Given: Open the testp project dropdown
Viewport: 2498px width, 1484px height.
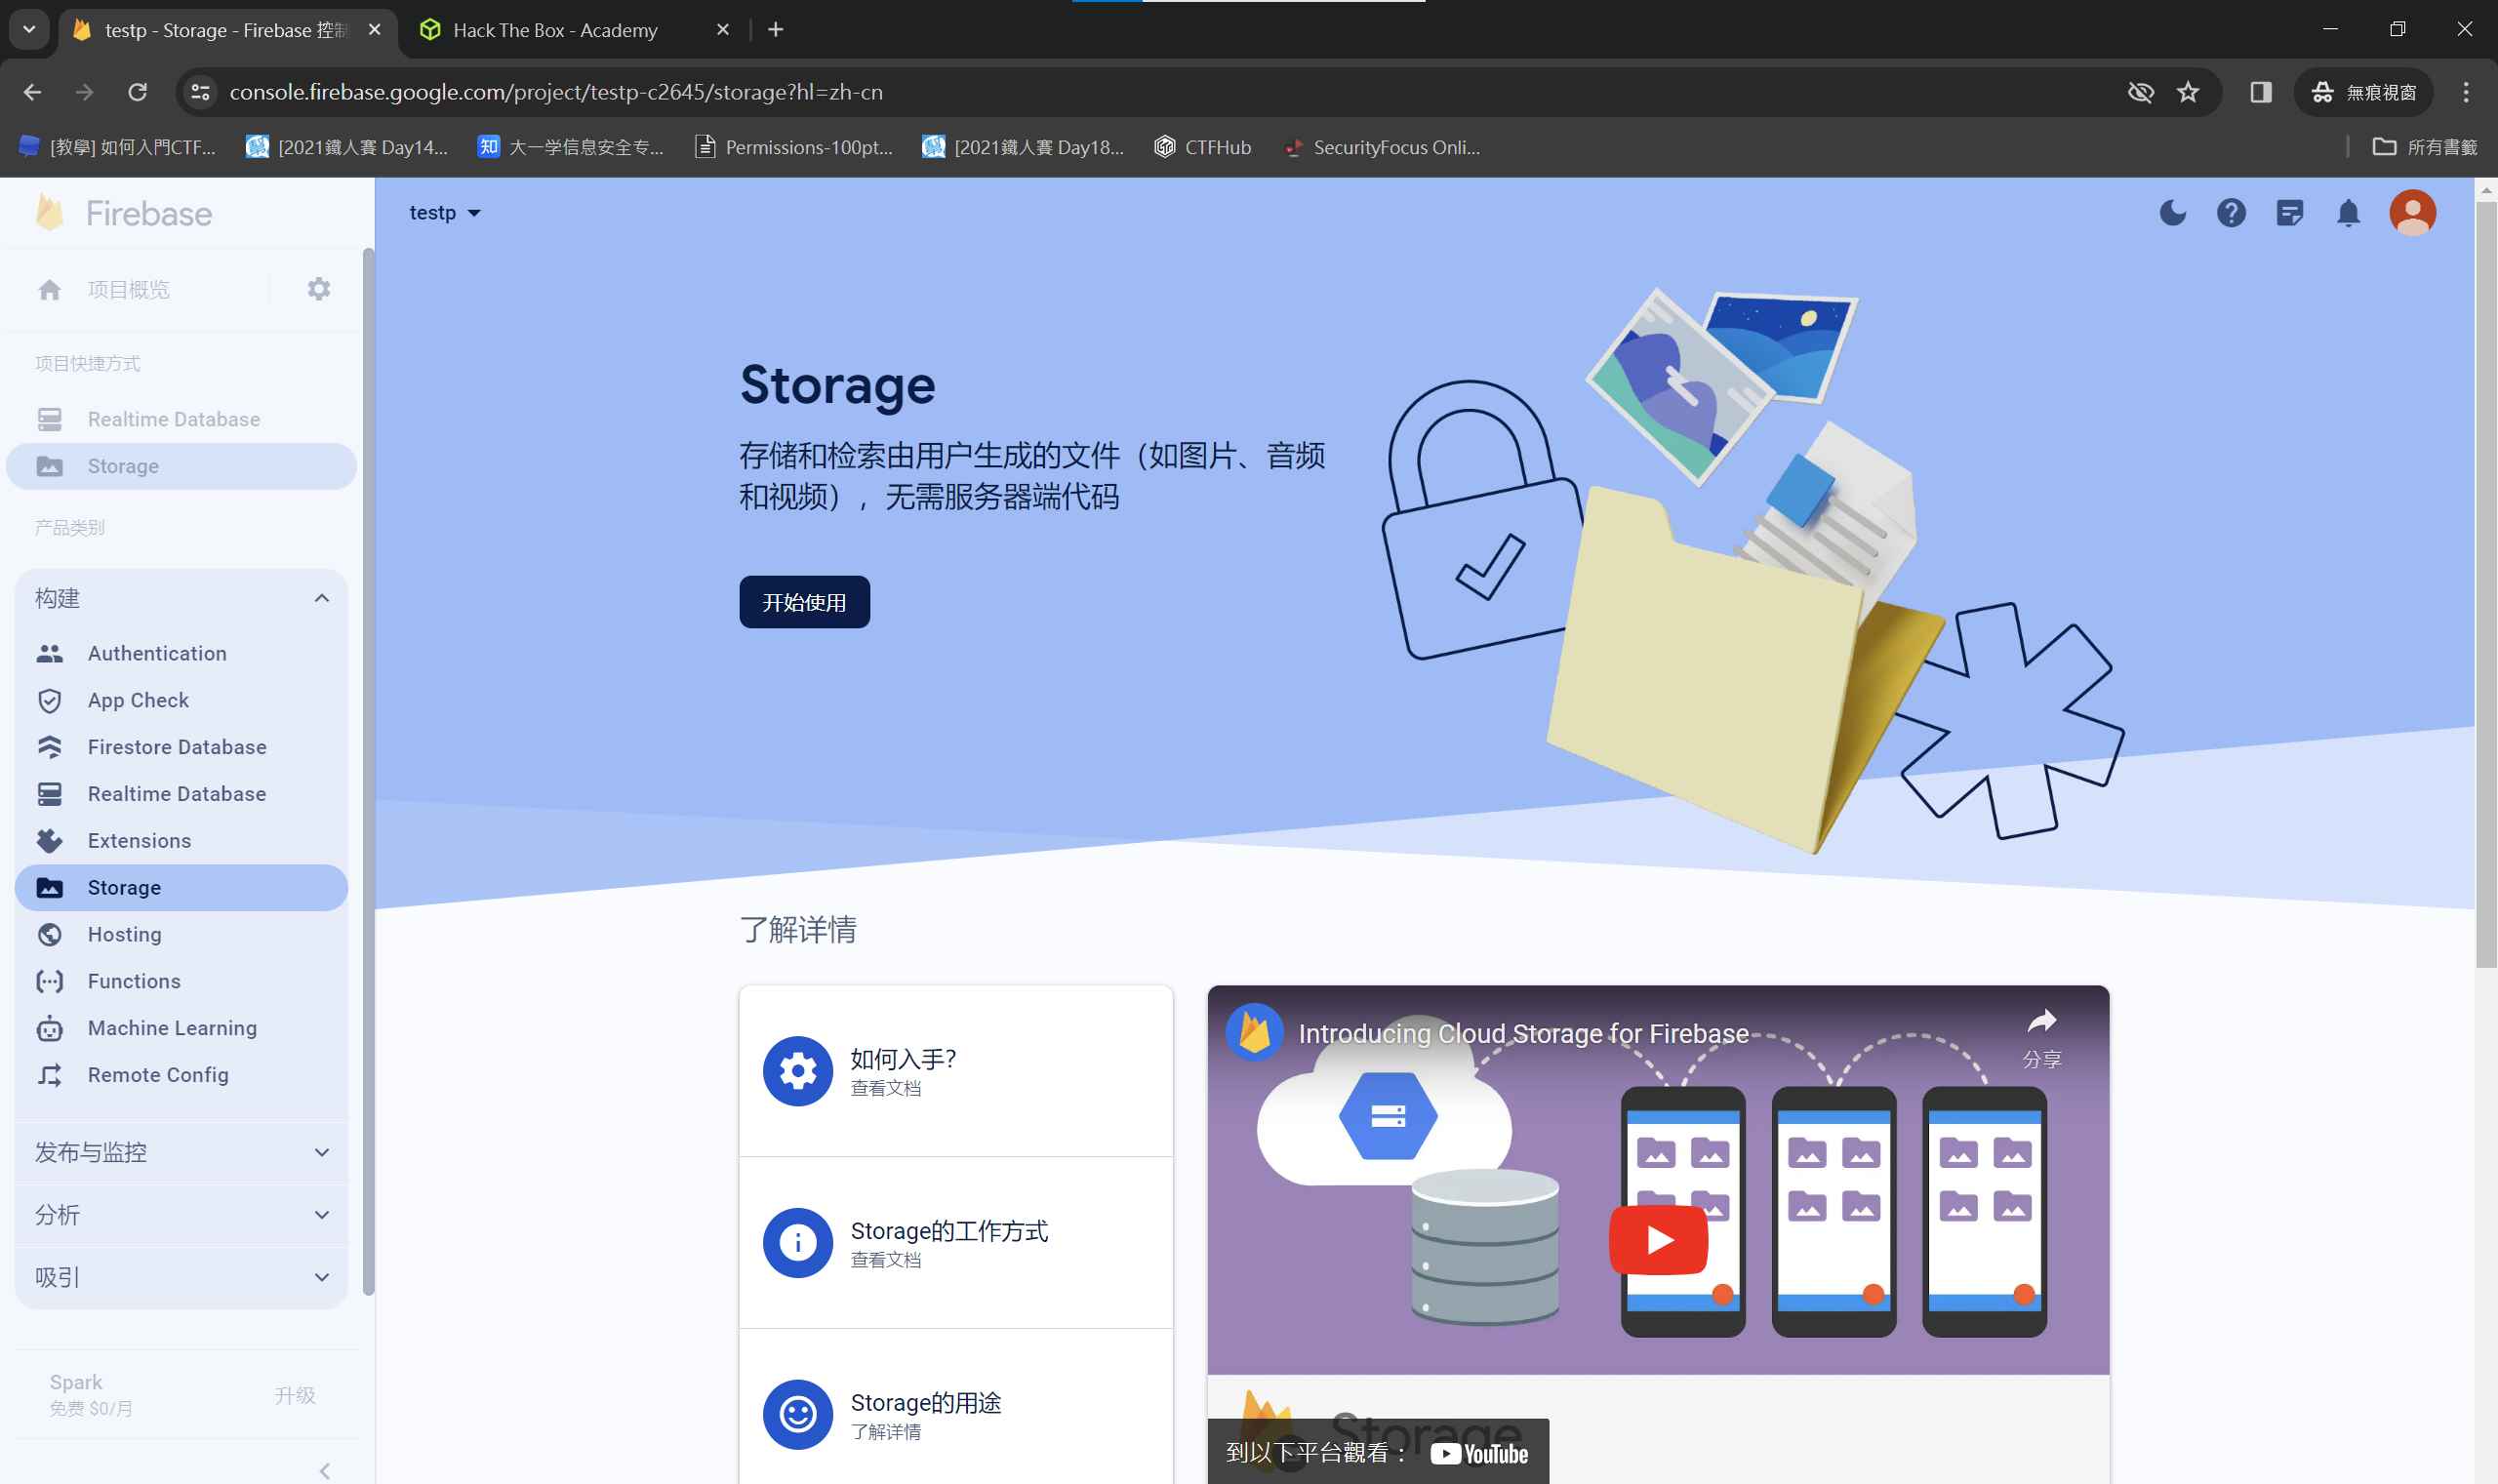Looking at the screenshot, I should click(445, 213).
